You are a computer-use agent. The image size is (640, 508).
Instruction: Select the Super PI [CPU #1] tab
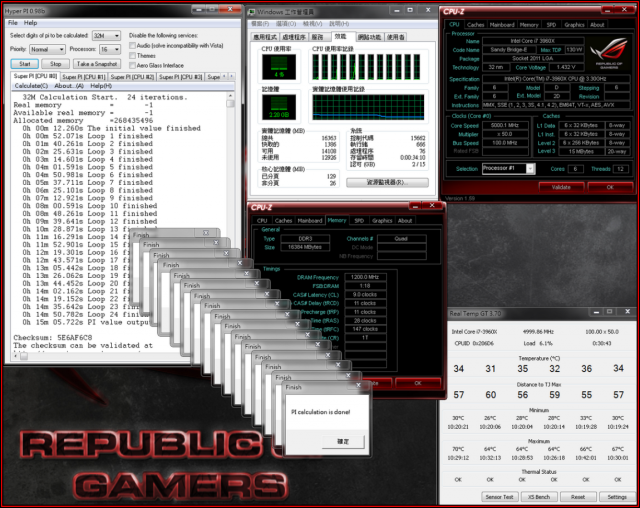click(84, 77)
